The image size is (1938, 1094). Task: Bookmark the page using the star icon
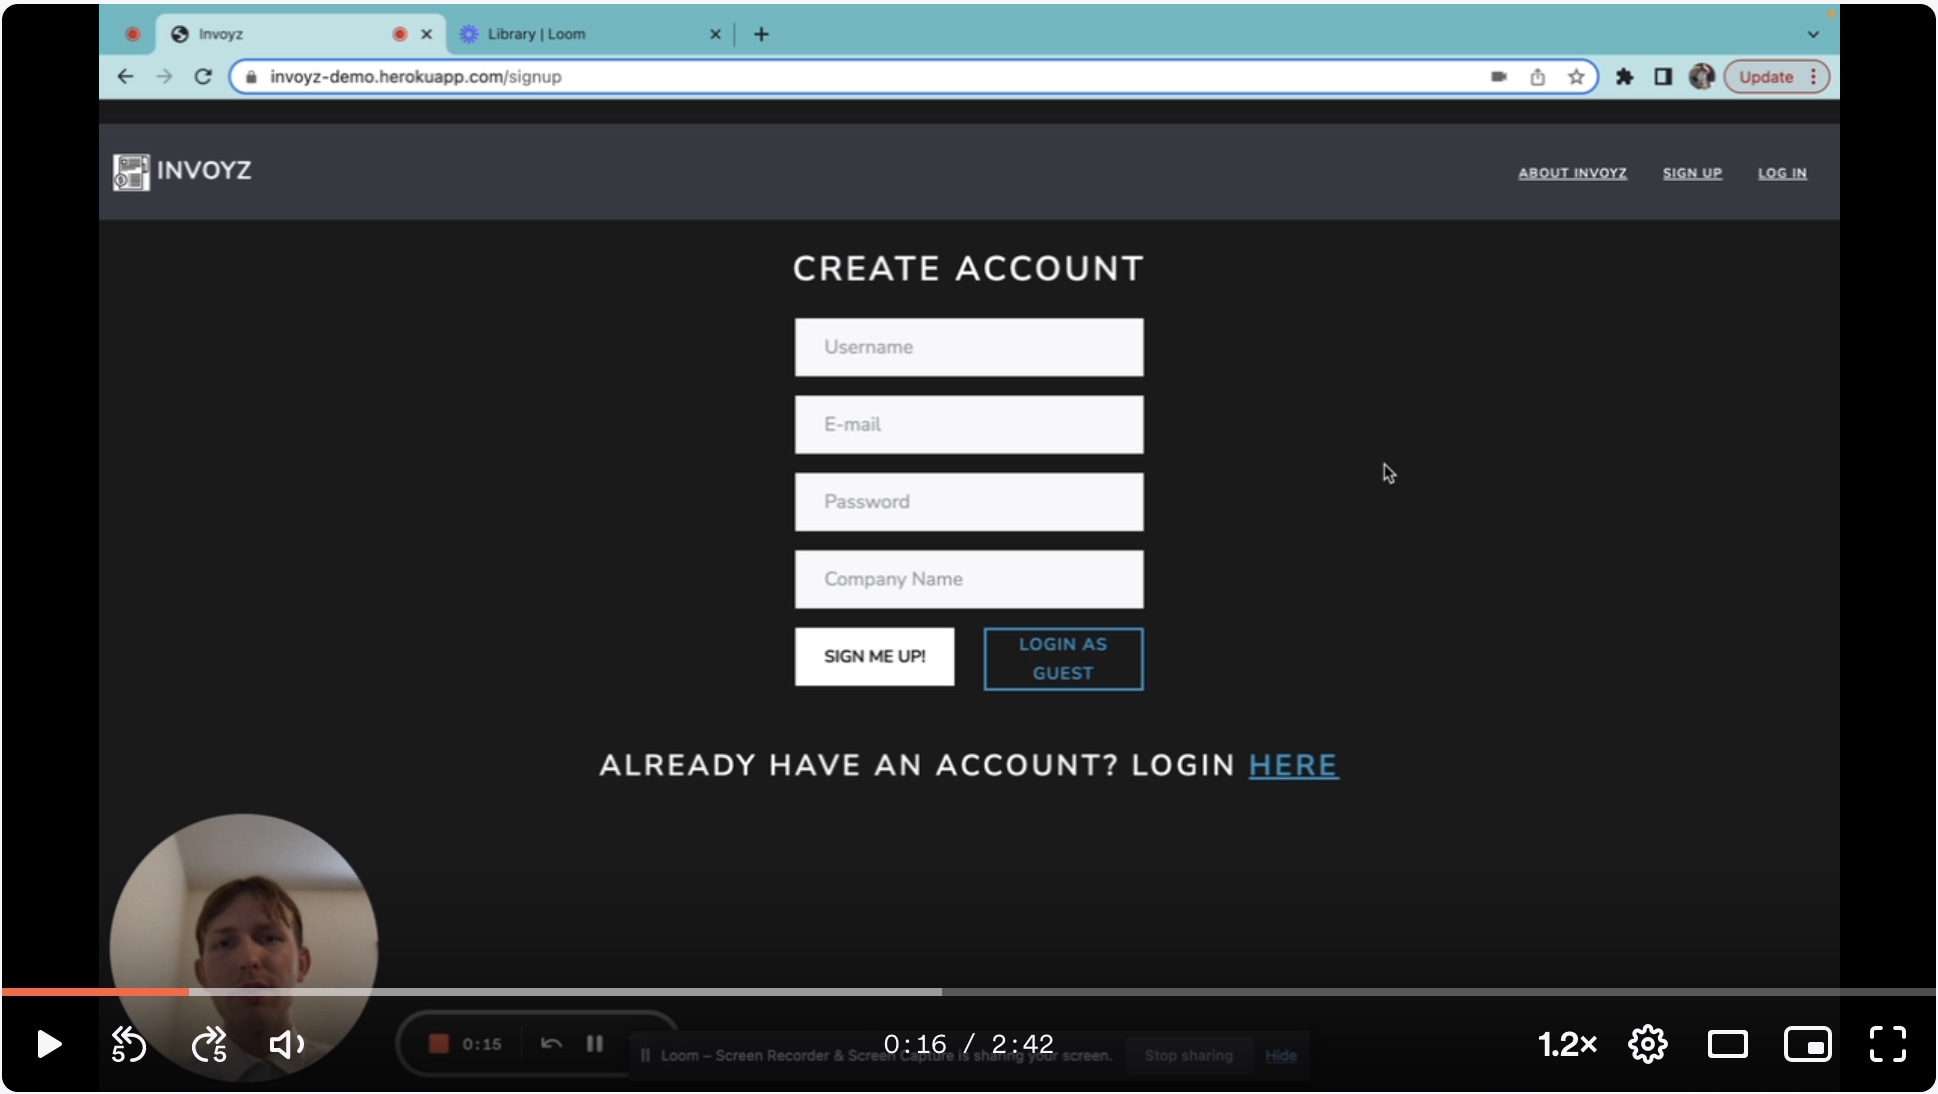(x=1577, y=76)
